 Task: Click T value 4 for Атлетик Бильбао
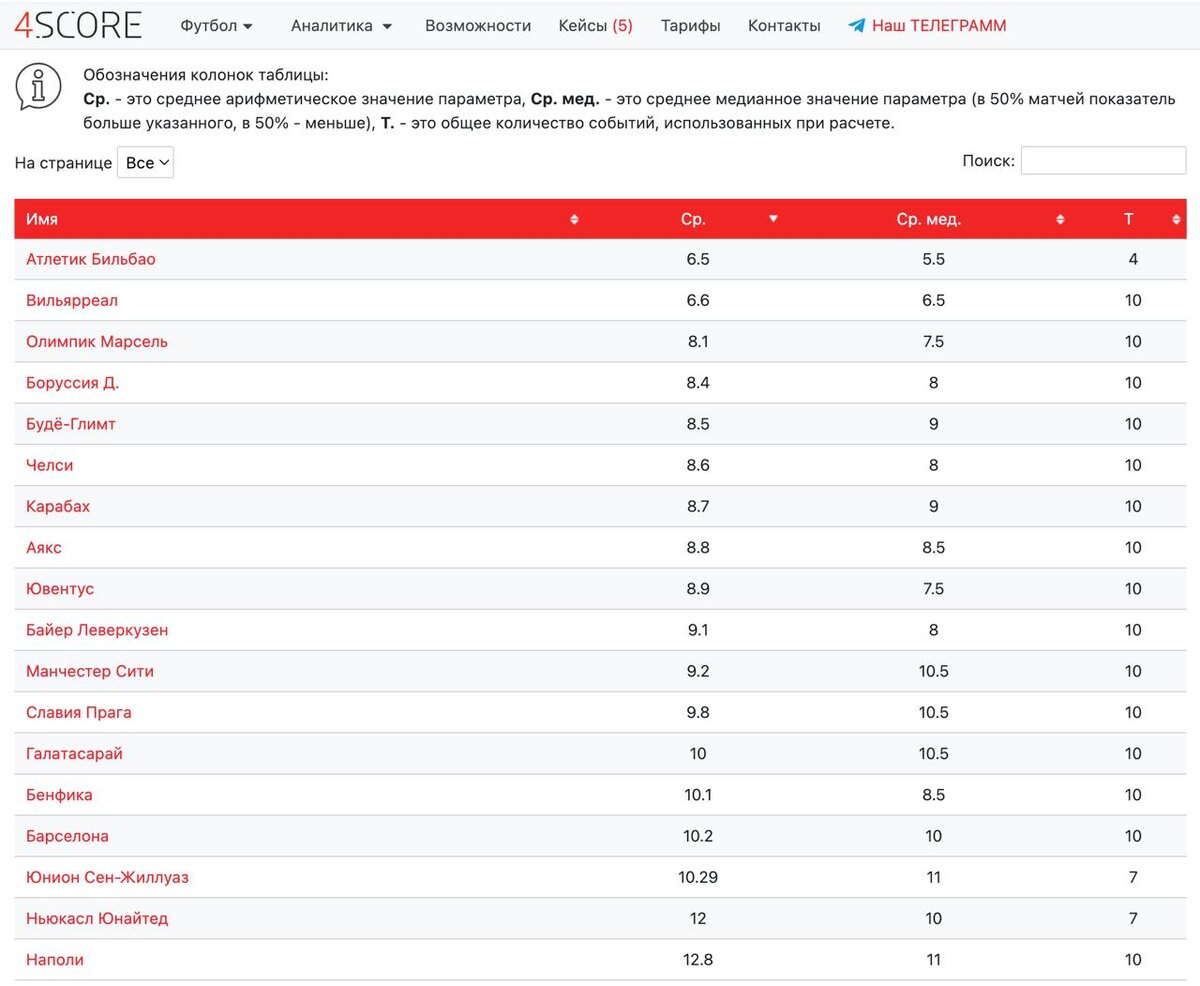[x=1133, y=259]
